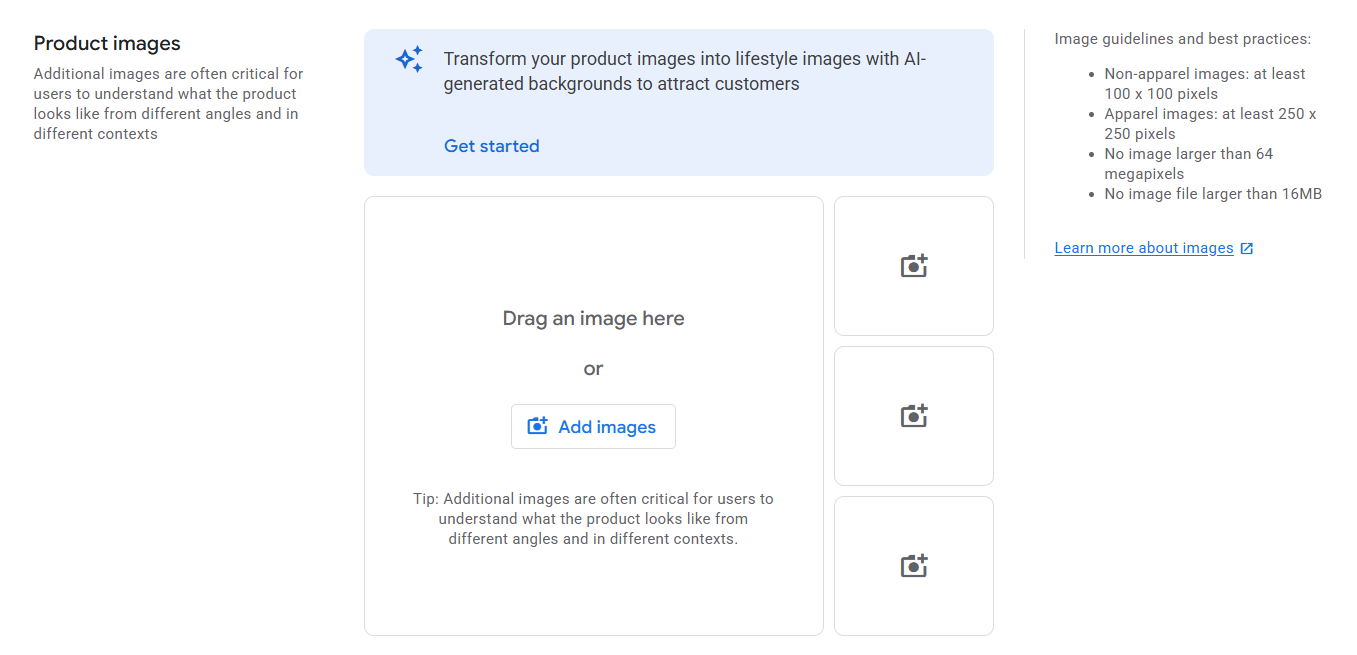Screen dimensions: 1357x655
Task: Select the add-photo icon in the first empty placeholder
Action: click(913, 265)
